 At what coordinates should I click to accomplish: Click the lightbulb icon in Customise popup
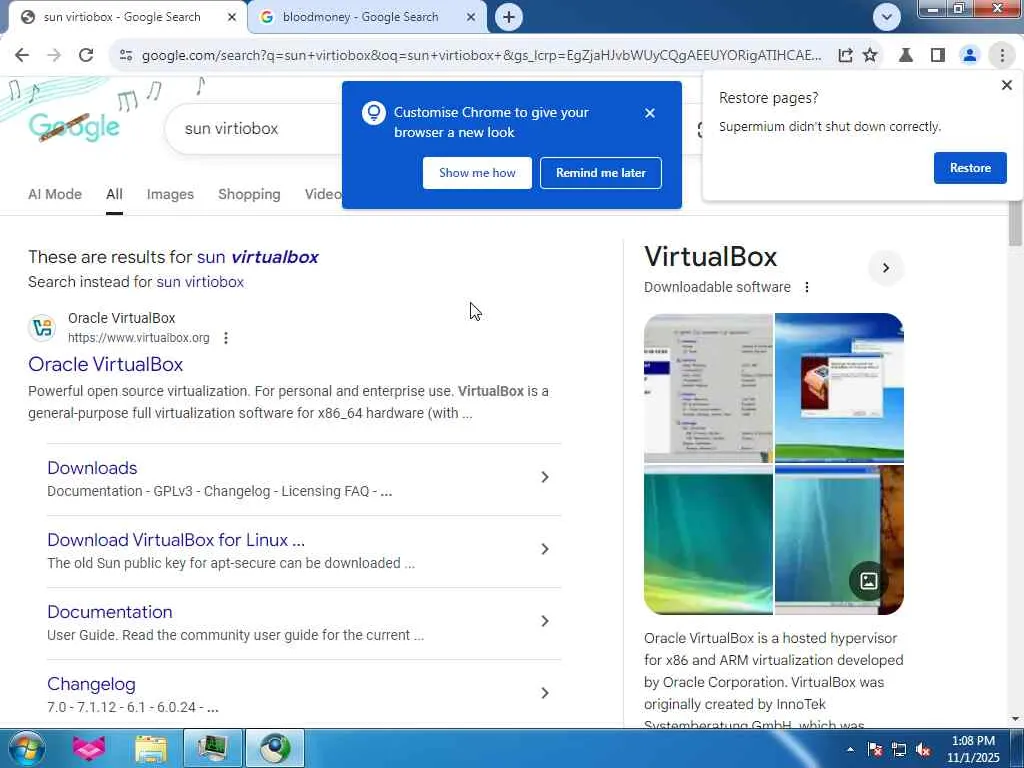[374, 113]
